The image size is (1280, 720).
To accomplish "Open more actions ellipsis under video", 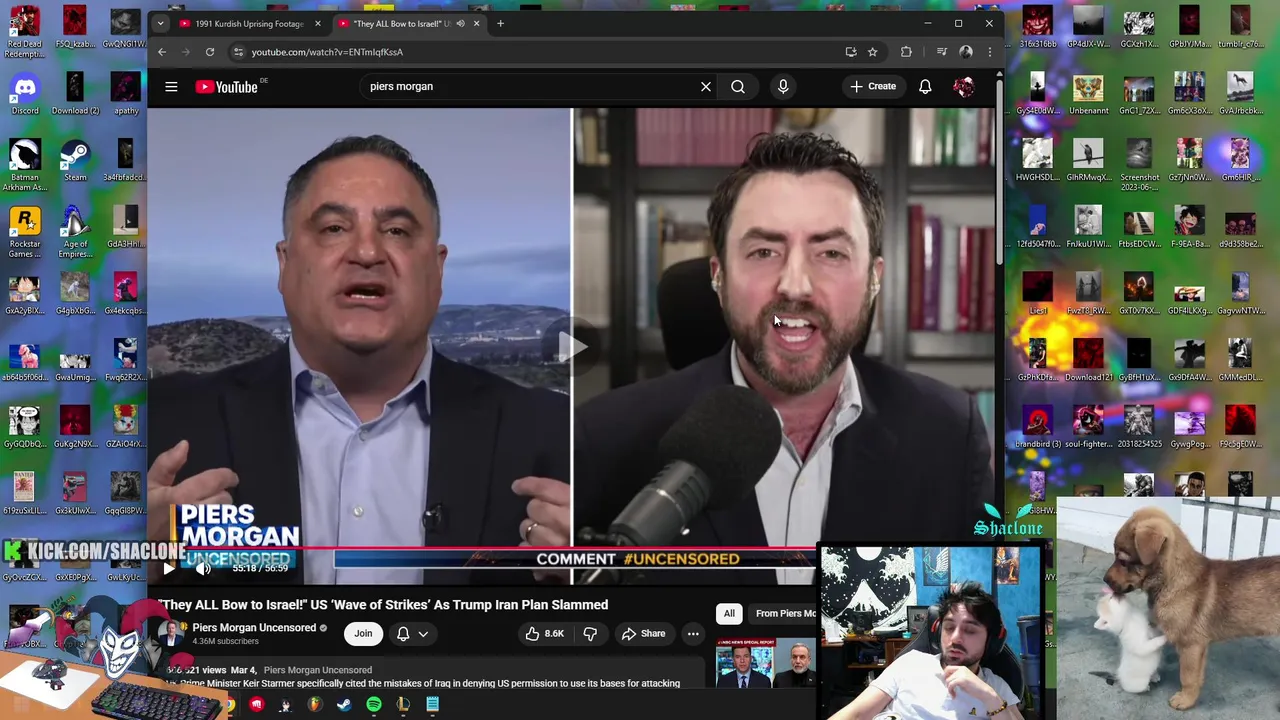I will pyautogui.click(x=693, y=633).
